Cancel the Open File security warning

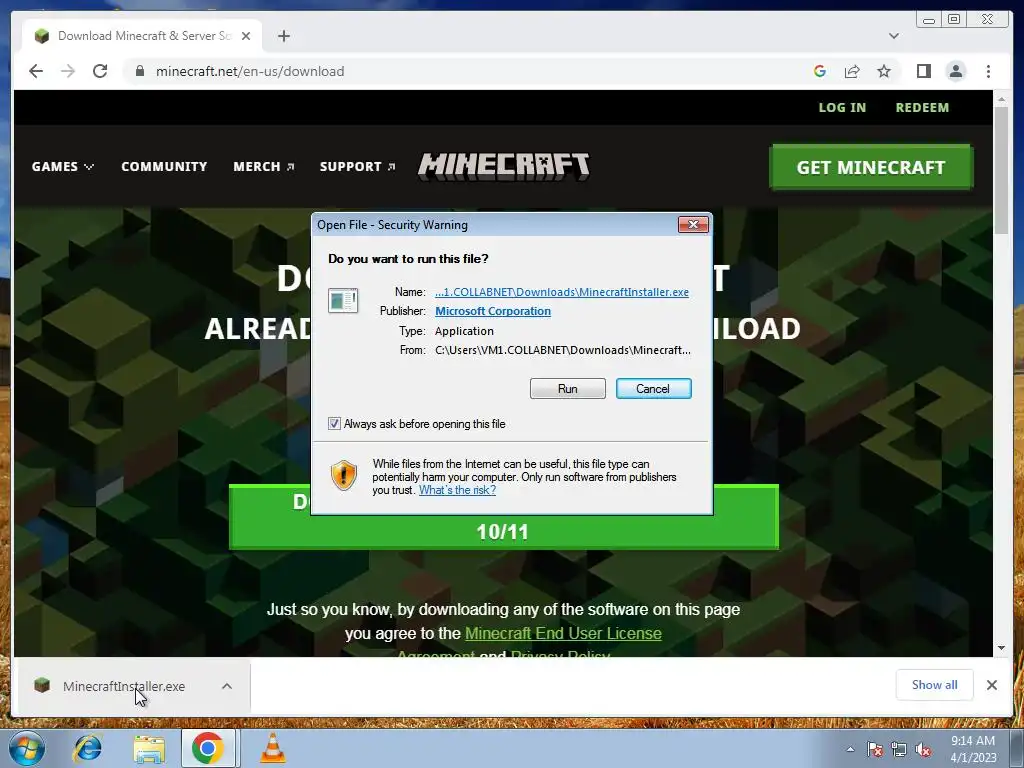653,389
